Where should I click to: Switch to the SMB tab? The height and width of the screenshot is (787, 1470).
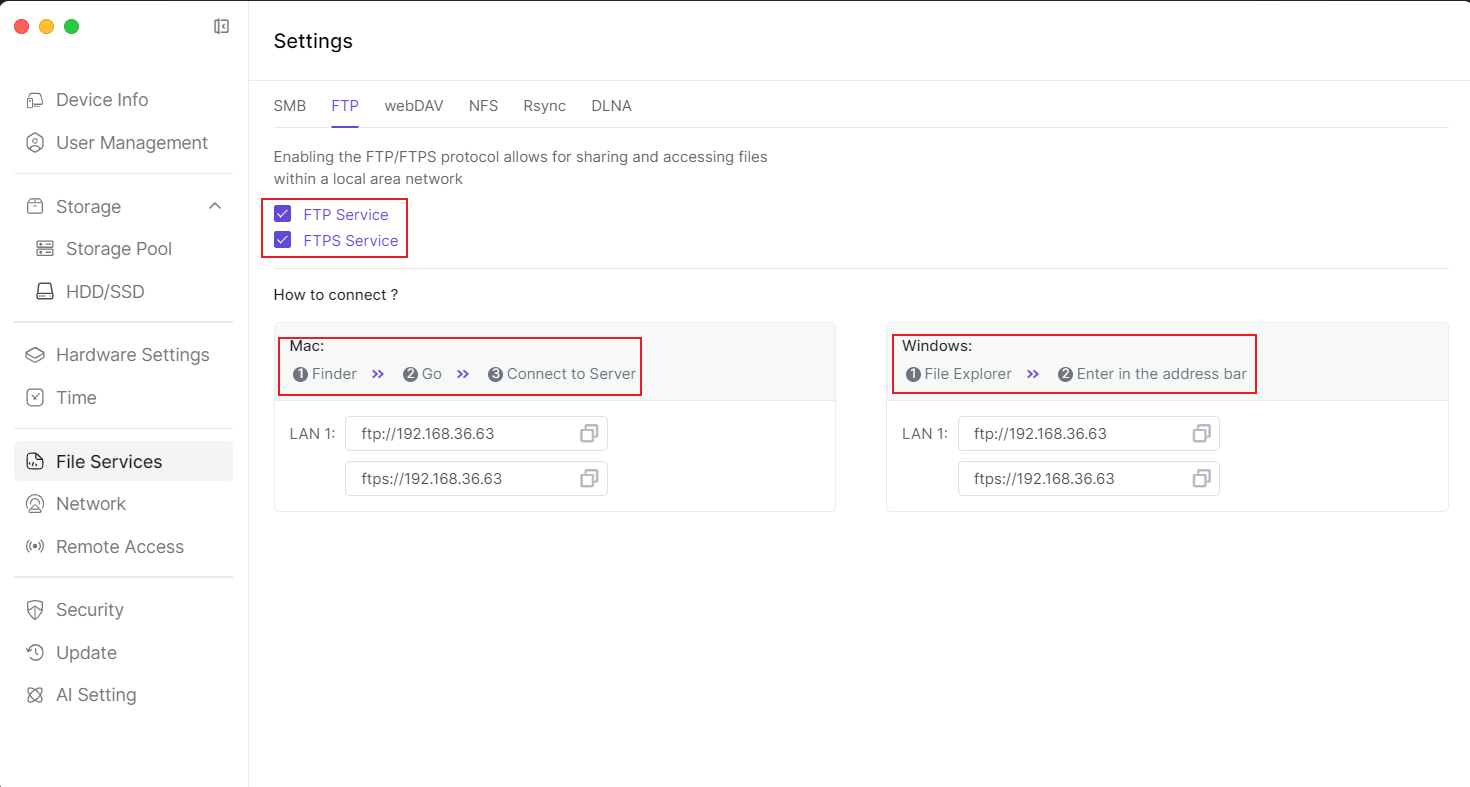point(290,106)
